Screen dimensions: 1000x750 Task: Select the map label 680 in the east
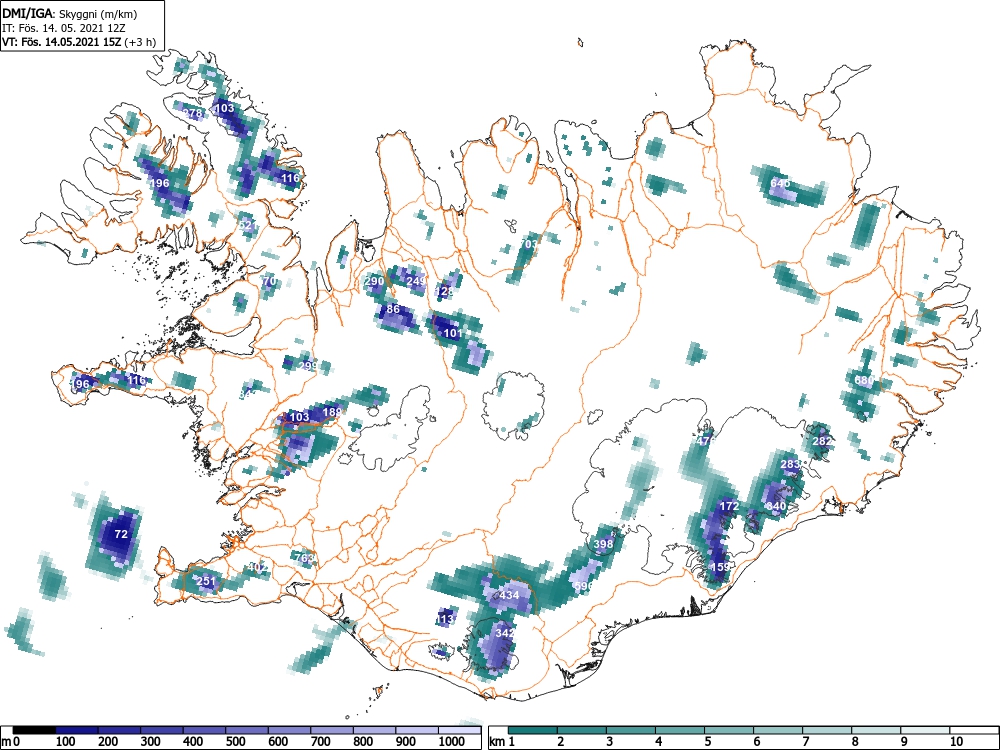pyautogui.click(x=864, y=380)
